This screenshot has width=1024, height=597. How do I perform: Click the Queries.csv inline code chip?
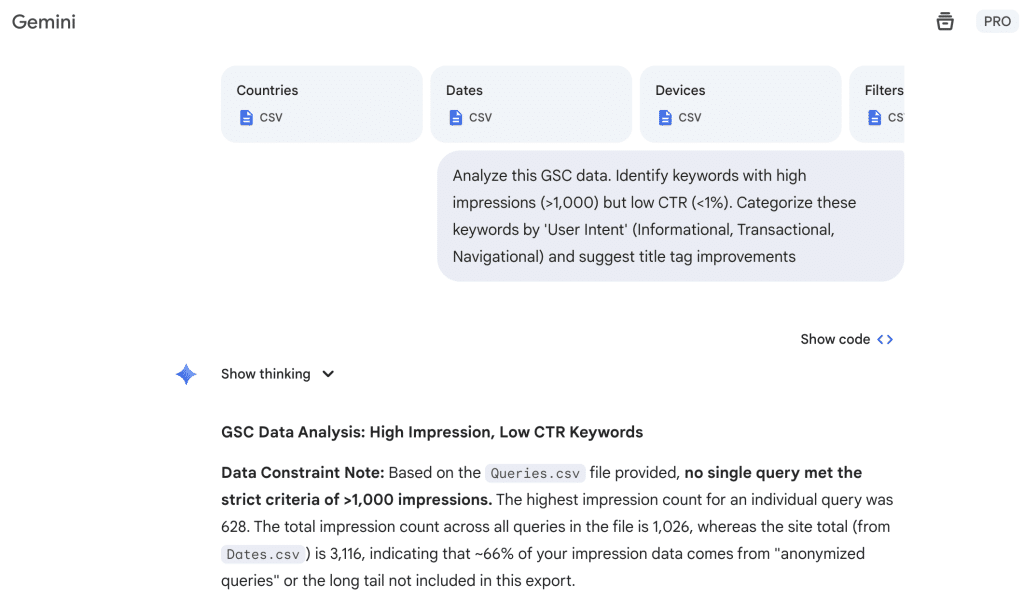point(535,473)
